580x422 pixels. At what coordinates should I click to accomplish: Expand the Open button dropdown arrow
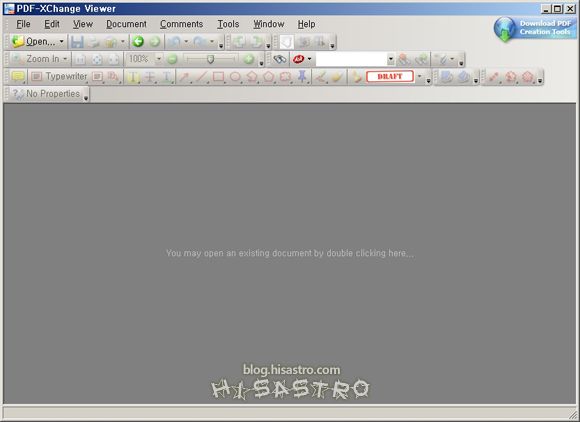pyautogui.click(x=61, y=41)
